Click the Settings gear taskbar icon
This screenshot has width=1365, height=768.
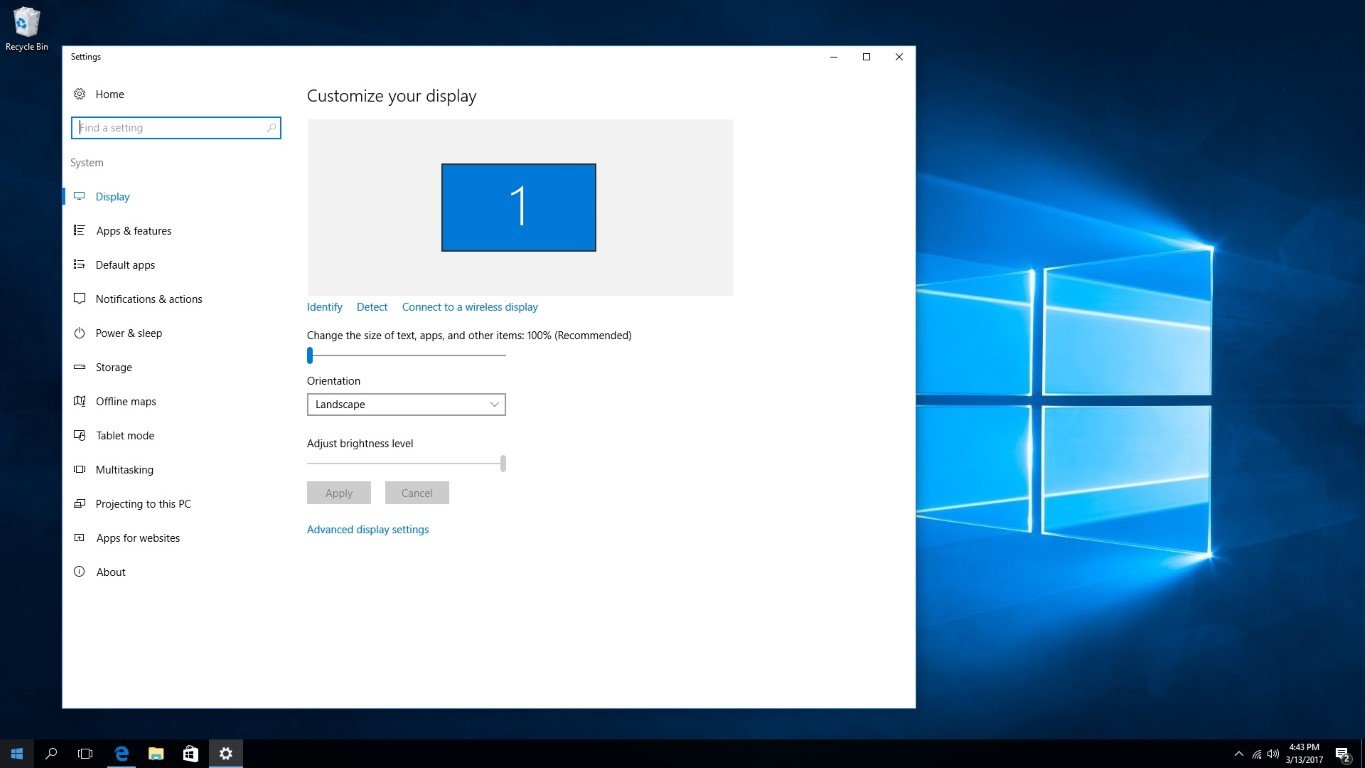click(225, 754)
